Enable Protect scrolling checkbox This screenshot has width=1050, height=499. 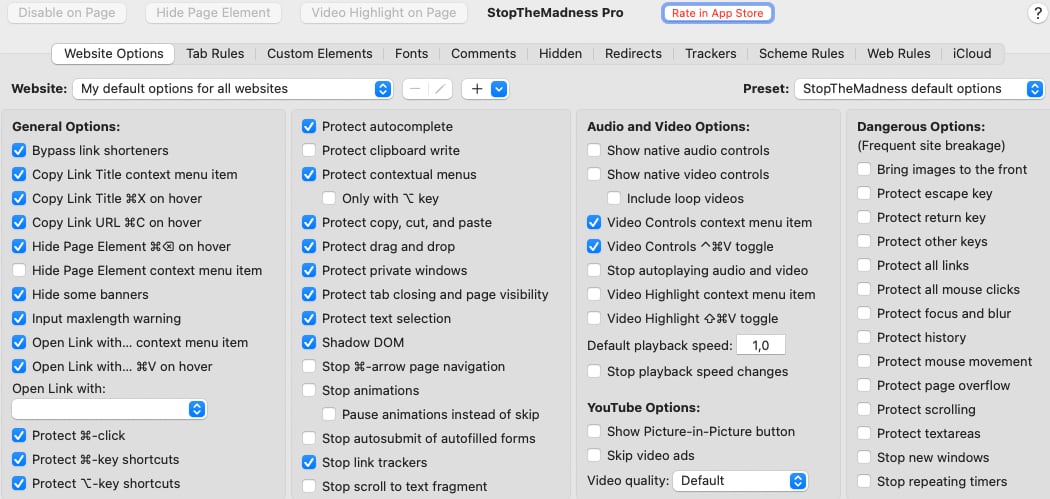[x=865, y=410]
